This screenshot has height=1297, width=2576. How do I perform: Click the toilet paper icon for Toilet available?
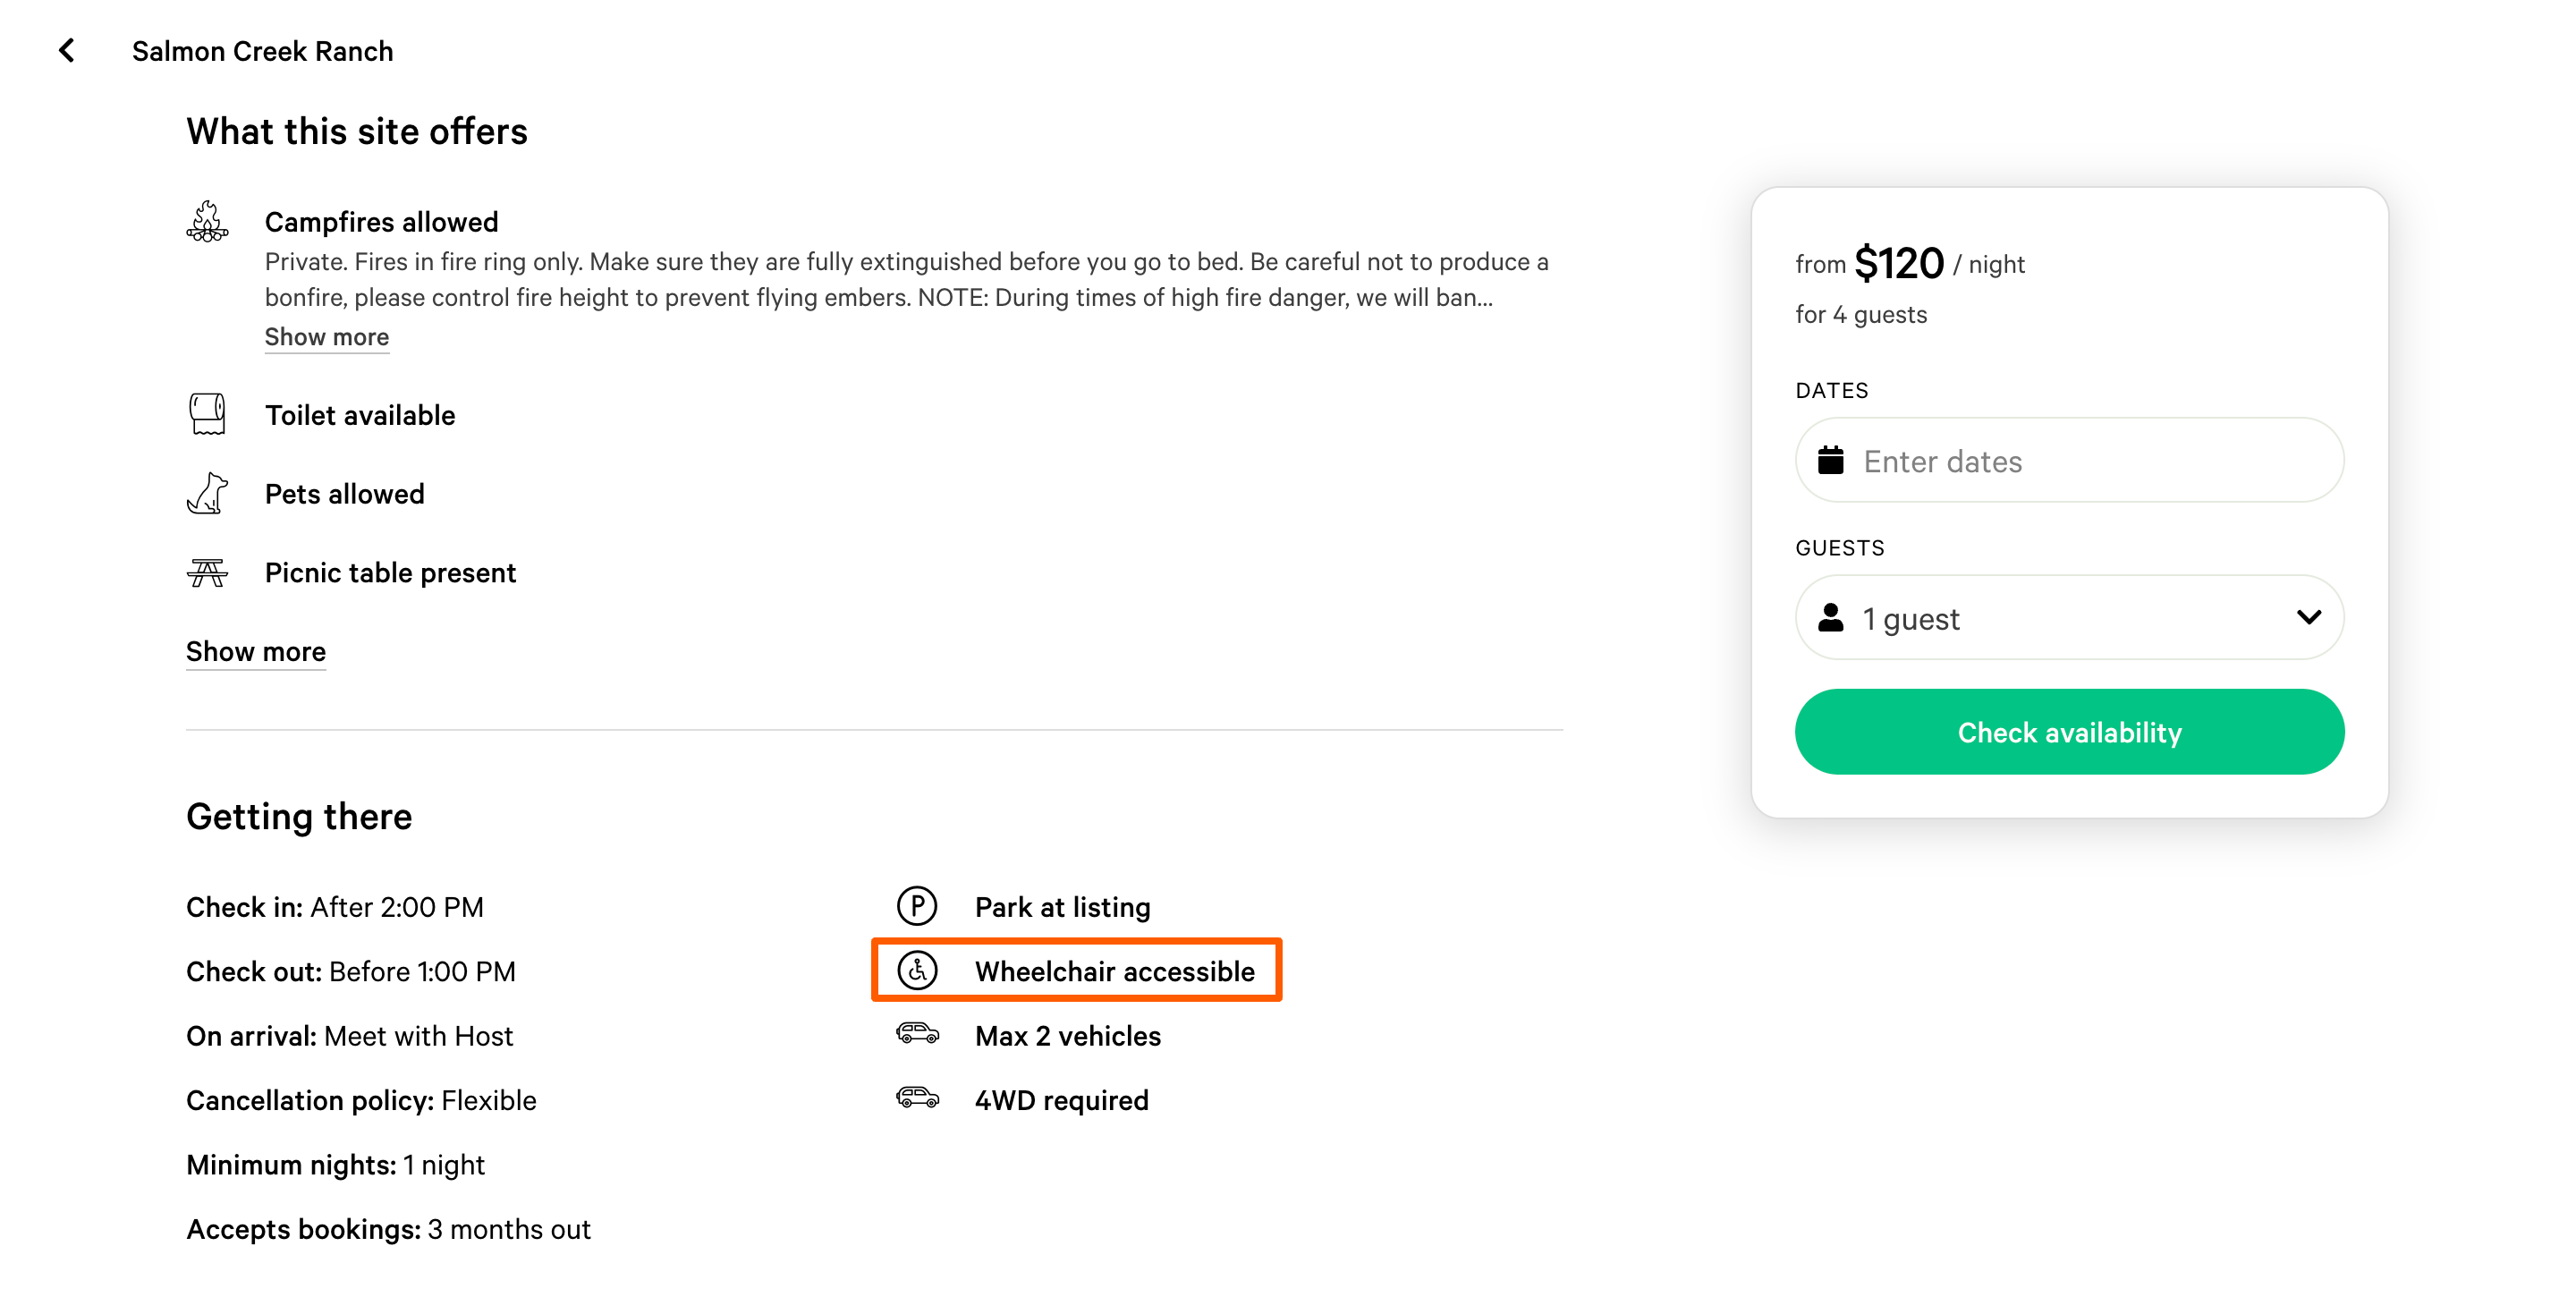[x=207, y=414]
